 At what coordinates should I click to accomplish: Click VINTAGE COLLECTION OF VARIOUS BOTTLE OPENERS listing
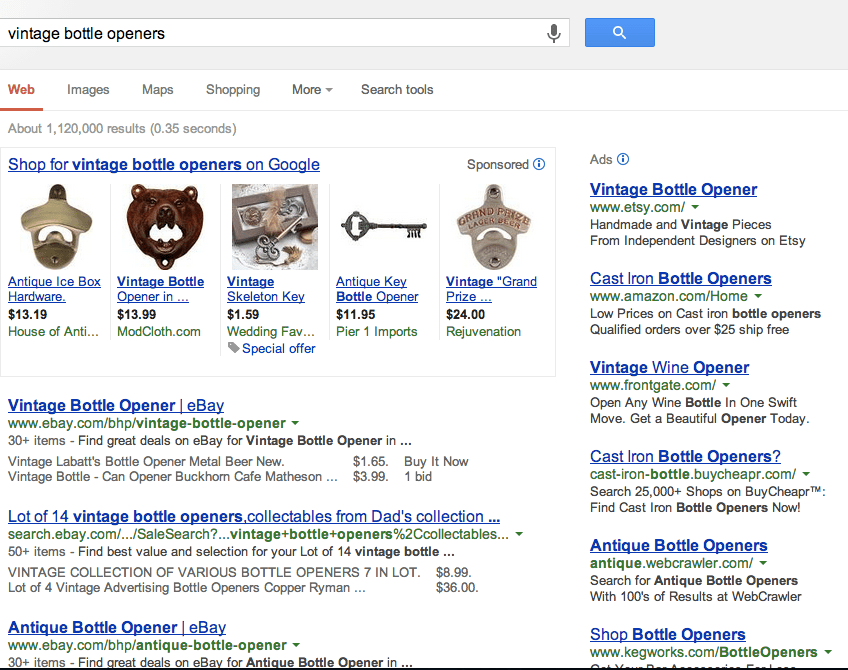point(214,572)
